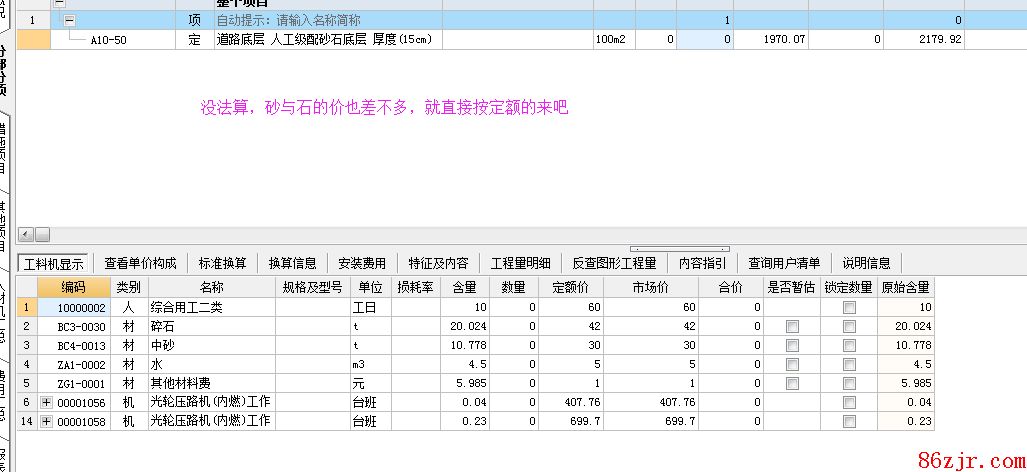Viewport: 1027px width, 472px height.
Task: Go to 换算信息 tab
Action: point(292,263)
